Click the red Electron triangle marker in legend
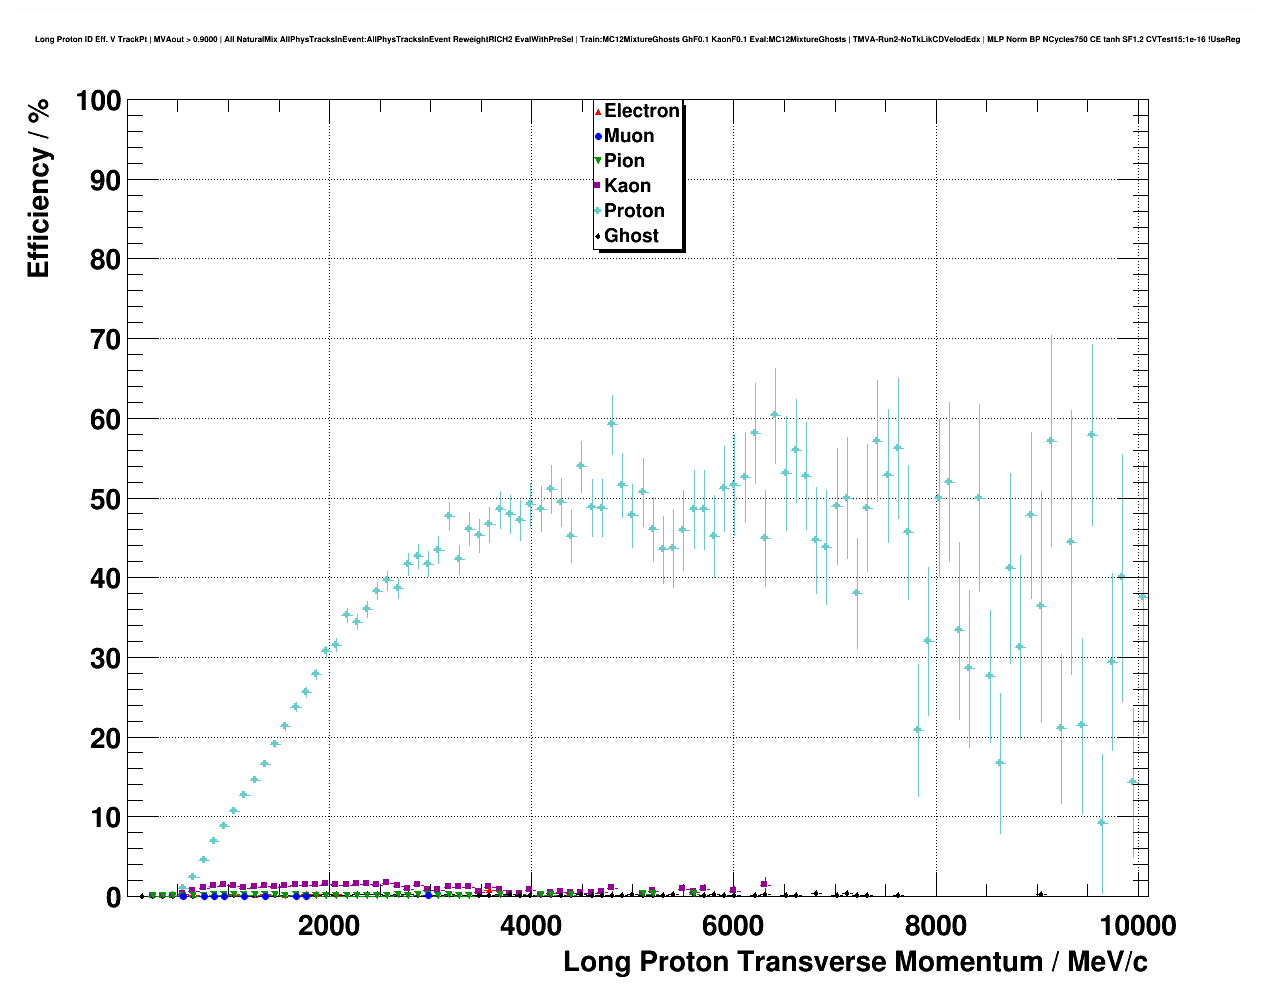Viewport: 1276px width, 996px height. (598, 111)
